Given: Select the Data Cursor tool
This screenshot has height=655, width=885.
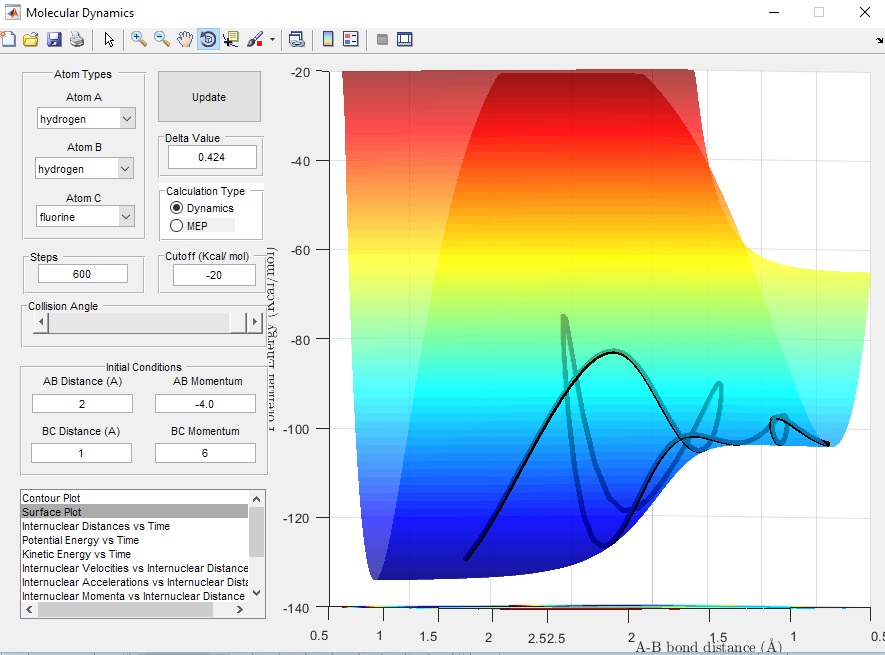Looking at the screenshot, I should (x=231, y=40).
